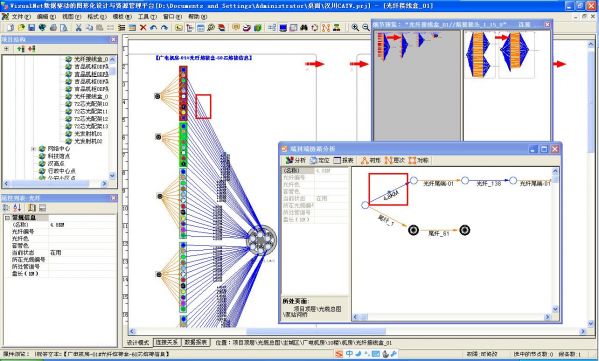Select the 科技馆点 tree item

pyautogui.click(x=58, y=156)
